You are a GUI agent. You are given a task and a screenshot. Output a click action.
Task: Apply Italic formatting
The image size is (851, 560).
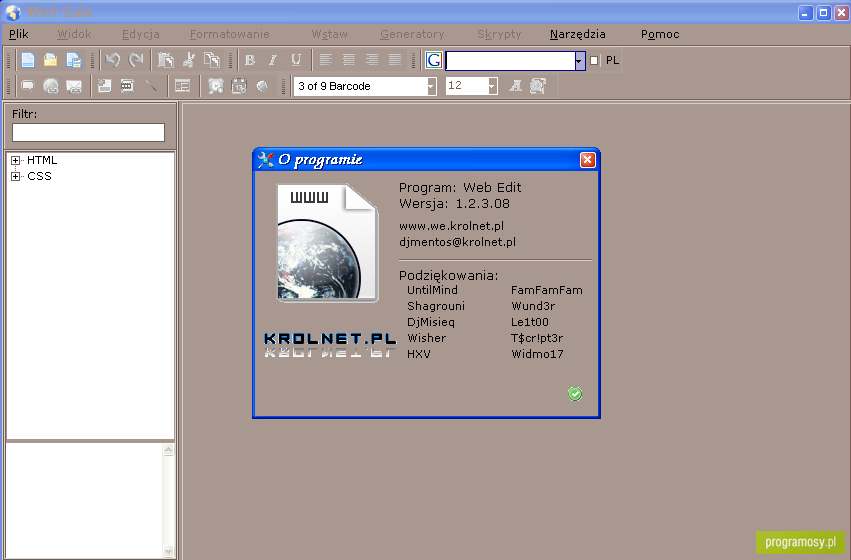click(273, 60)
